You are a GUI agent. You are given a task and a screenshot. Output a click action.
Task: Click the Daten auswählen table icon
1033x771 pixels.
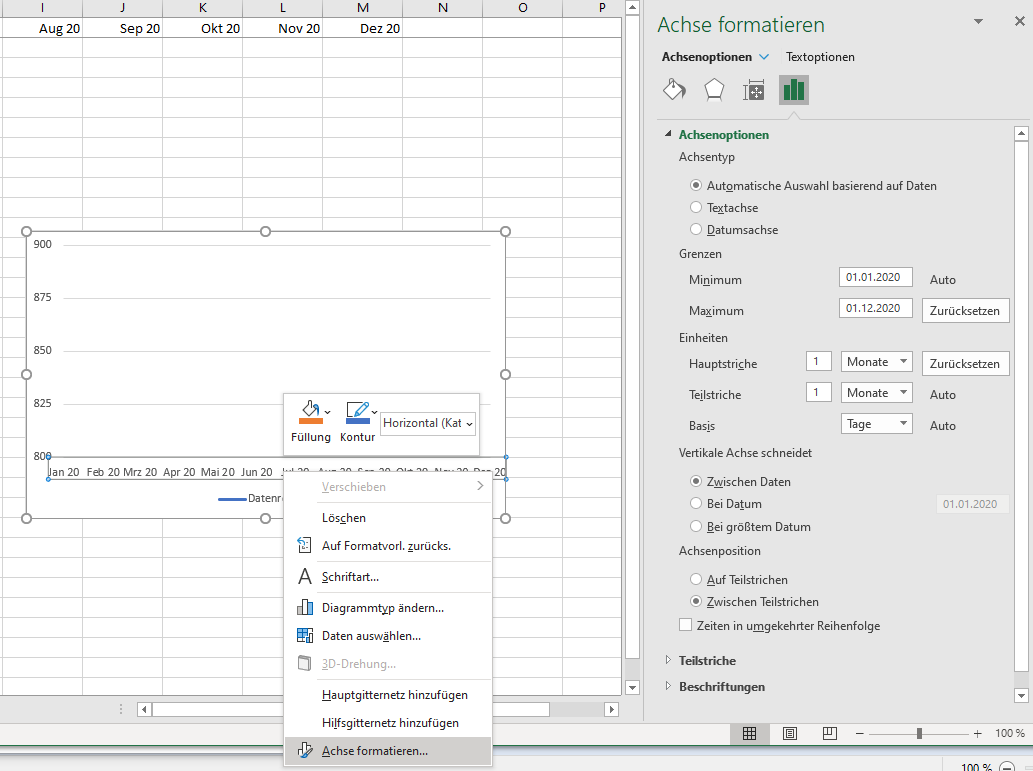click(304, 635)
